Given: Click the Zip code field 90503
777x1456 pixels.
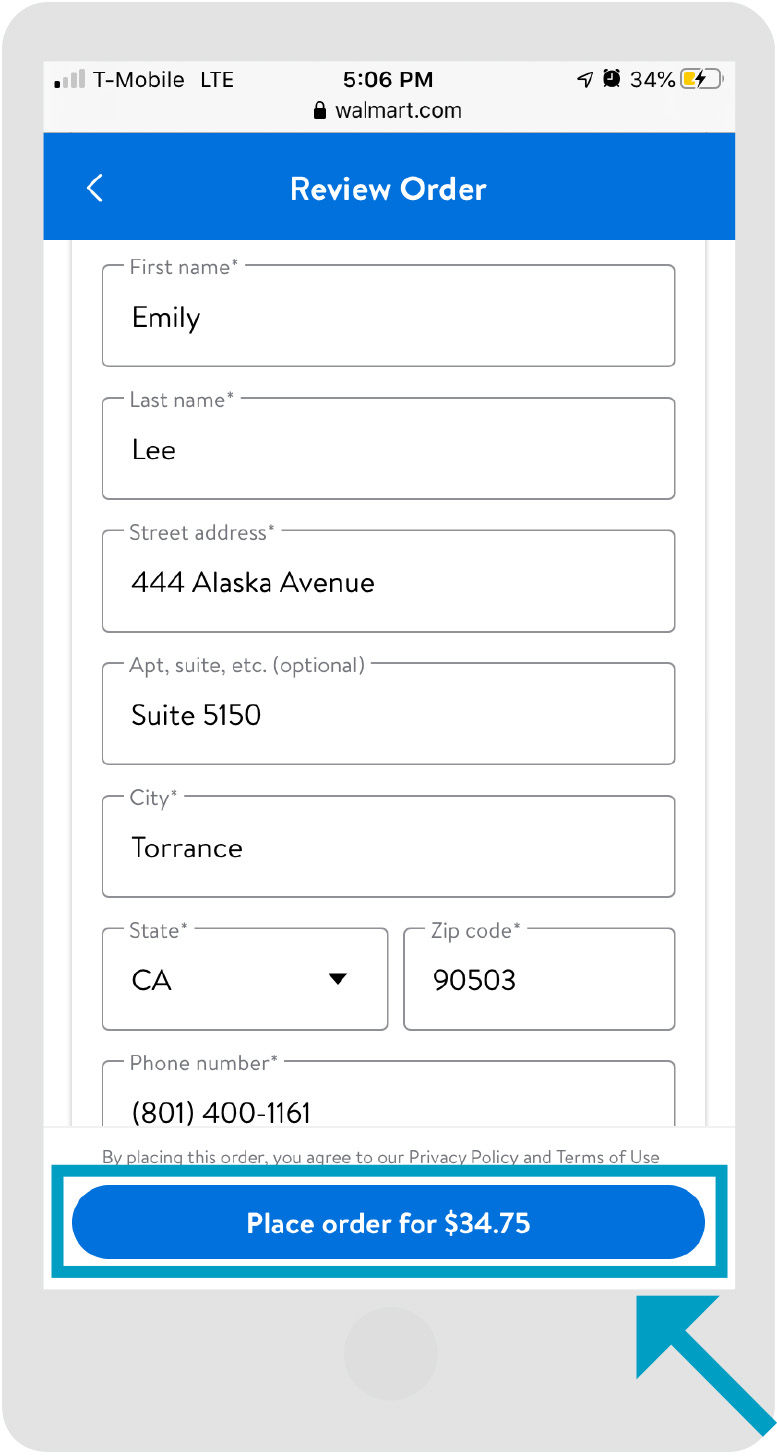Looking at the screenshot, I should pos(539,979).
